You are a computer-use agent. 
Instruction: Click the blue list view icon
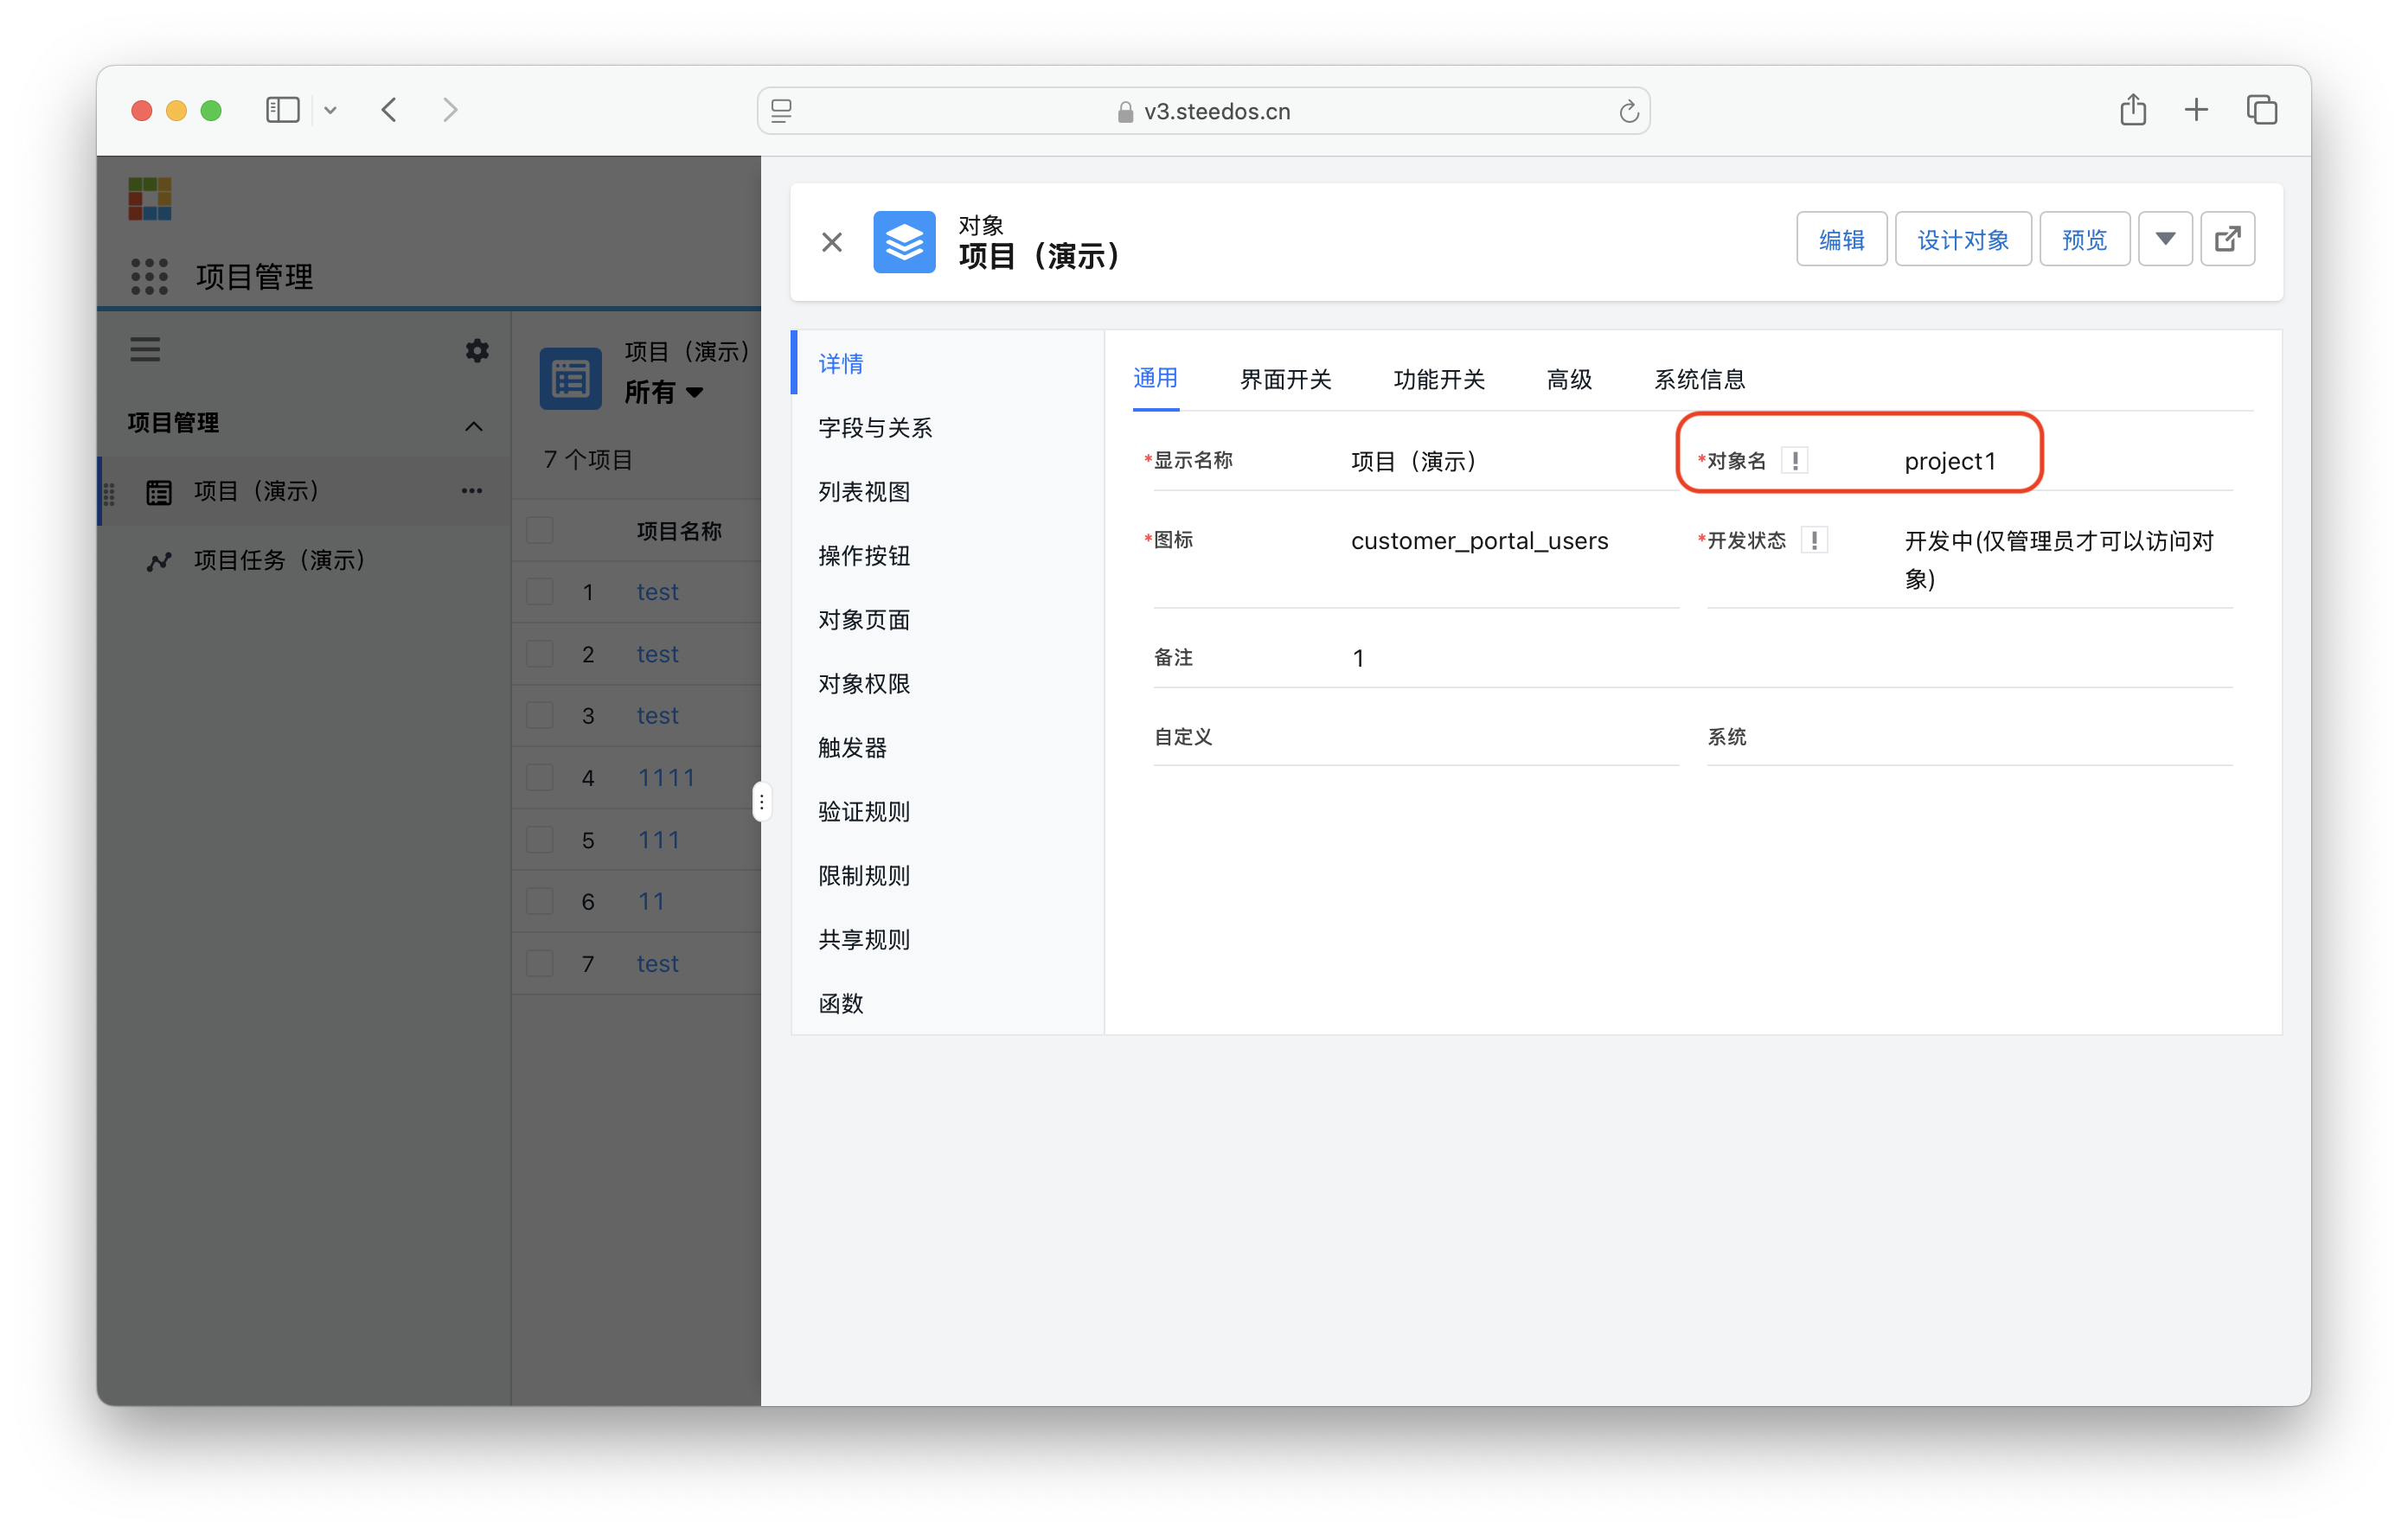point(570,378)
